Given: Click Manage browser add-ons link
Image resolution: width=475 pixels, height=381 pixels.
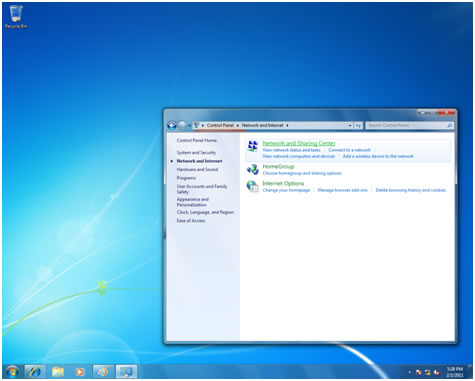Looking at the screenshot, I should pos(342,190).
